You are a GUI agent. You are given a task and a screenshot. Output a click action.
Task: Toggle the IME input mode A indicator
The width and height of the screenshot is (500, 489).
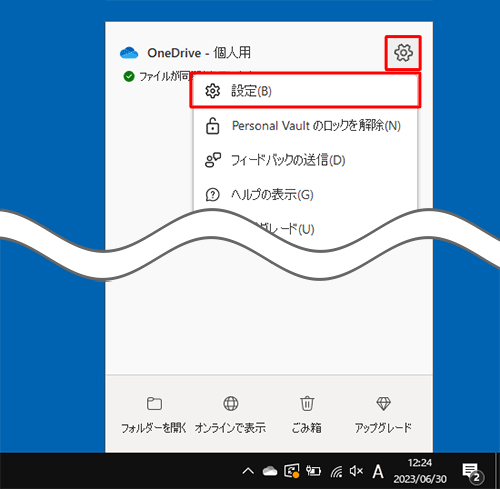378,471
